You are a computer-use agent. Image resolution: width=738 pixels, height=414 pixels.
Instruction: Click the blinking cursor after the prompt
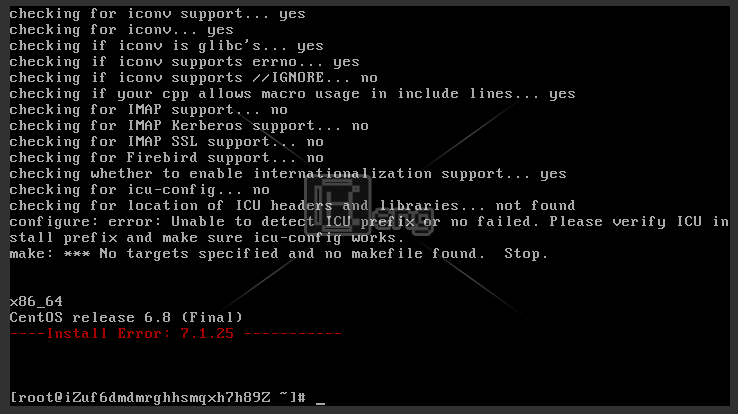click(321, 403)
